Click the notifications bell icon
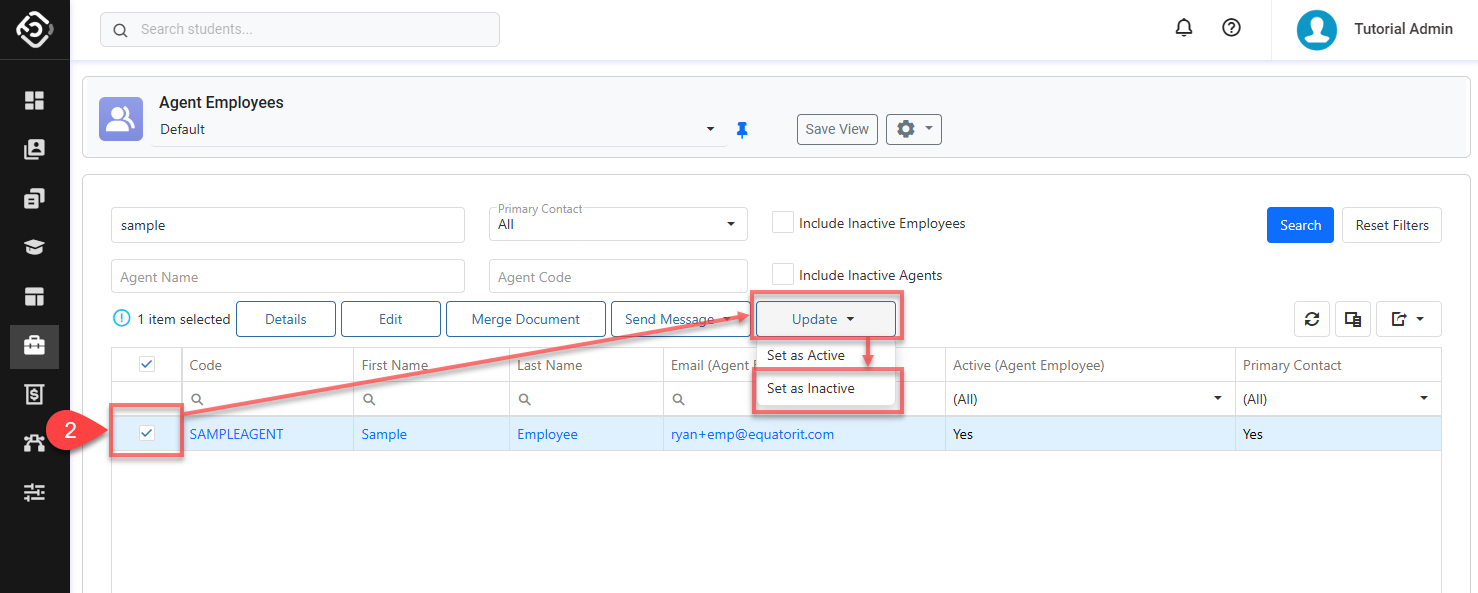The width and height of the screenshot is (1478, 593). (x=1184, y=29)
